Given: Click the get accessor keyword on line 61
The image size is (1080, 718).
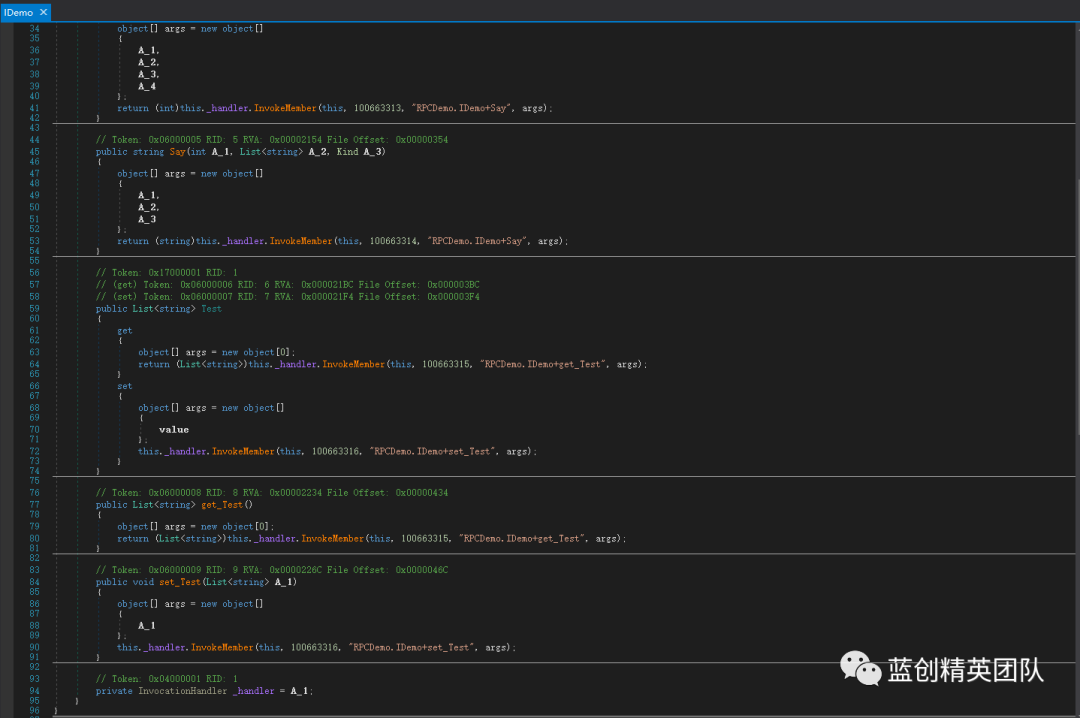Looking at the screenshot, I should coord(125,331).
